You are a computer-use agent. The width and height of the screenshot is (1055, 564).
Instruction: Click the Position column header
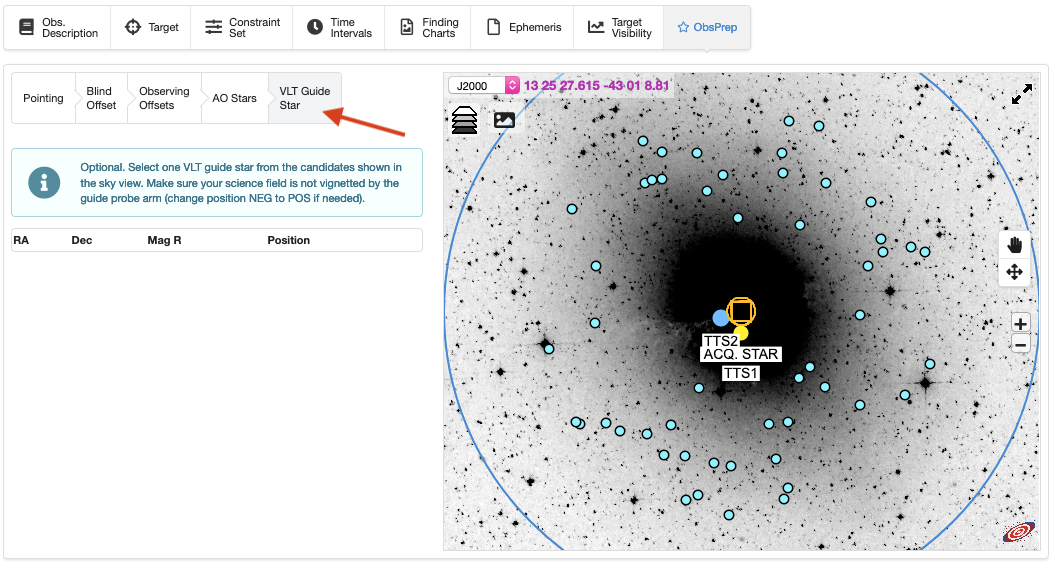tap(289, 240)
